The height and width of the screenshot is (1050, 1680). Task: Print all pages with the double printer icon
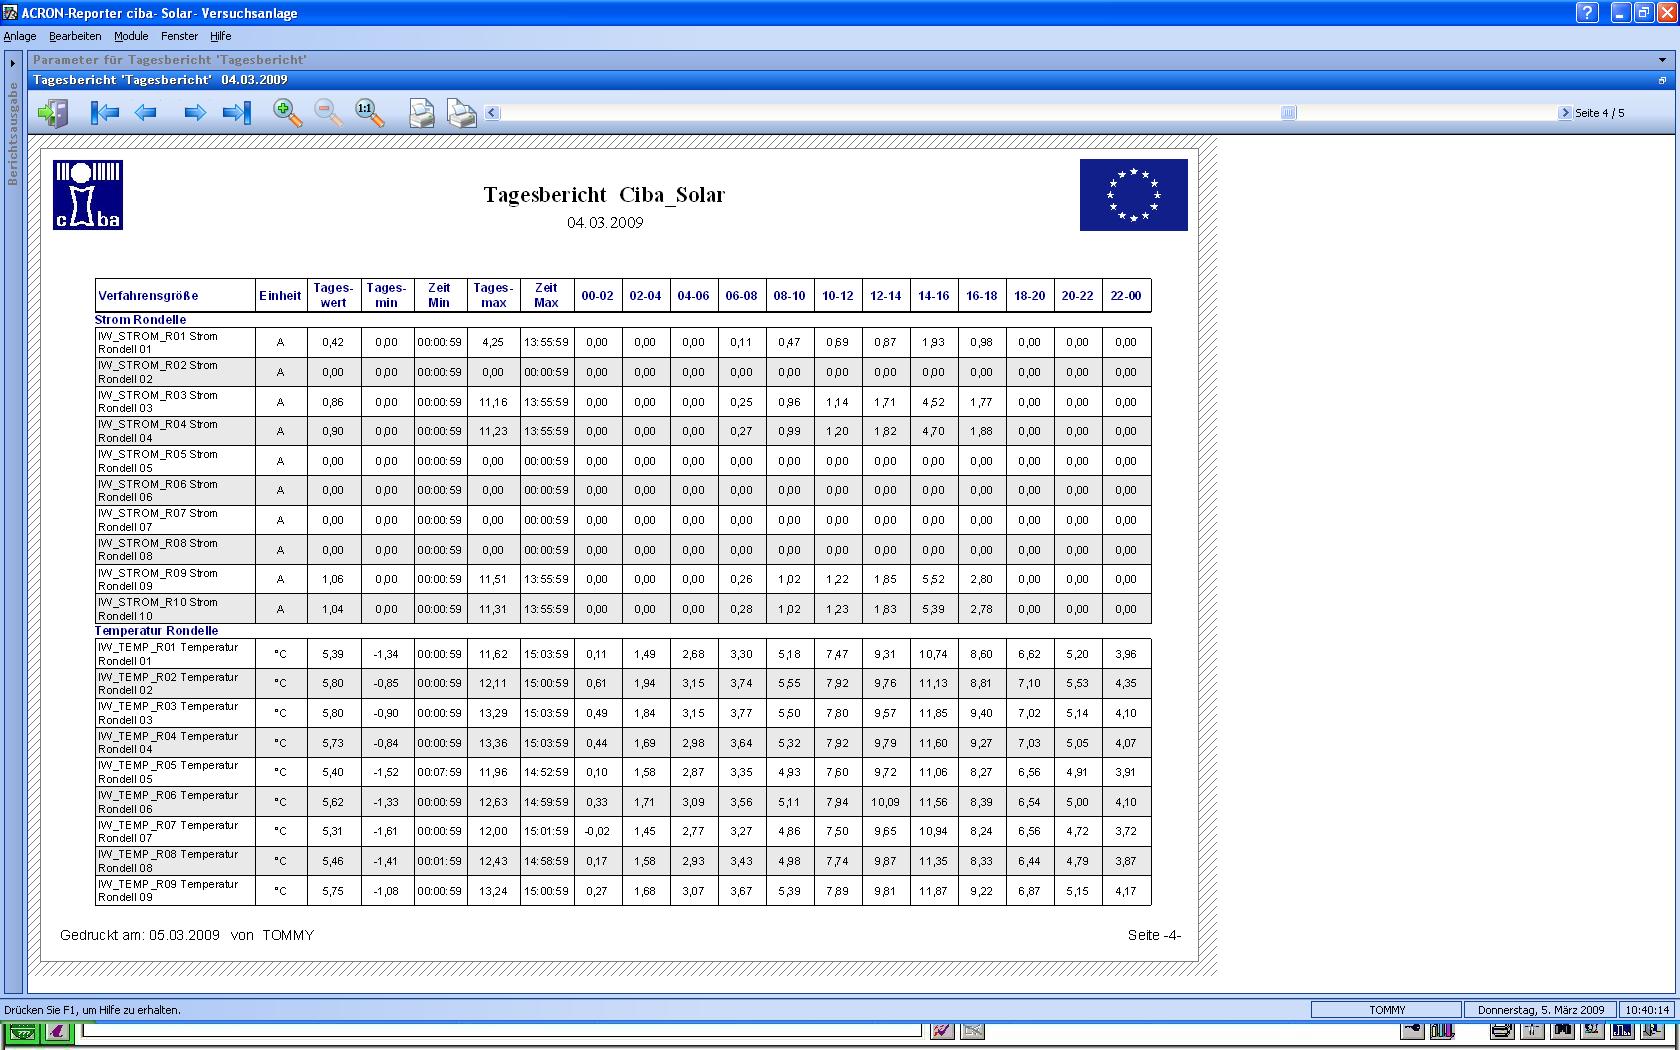pos(461,114)
